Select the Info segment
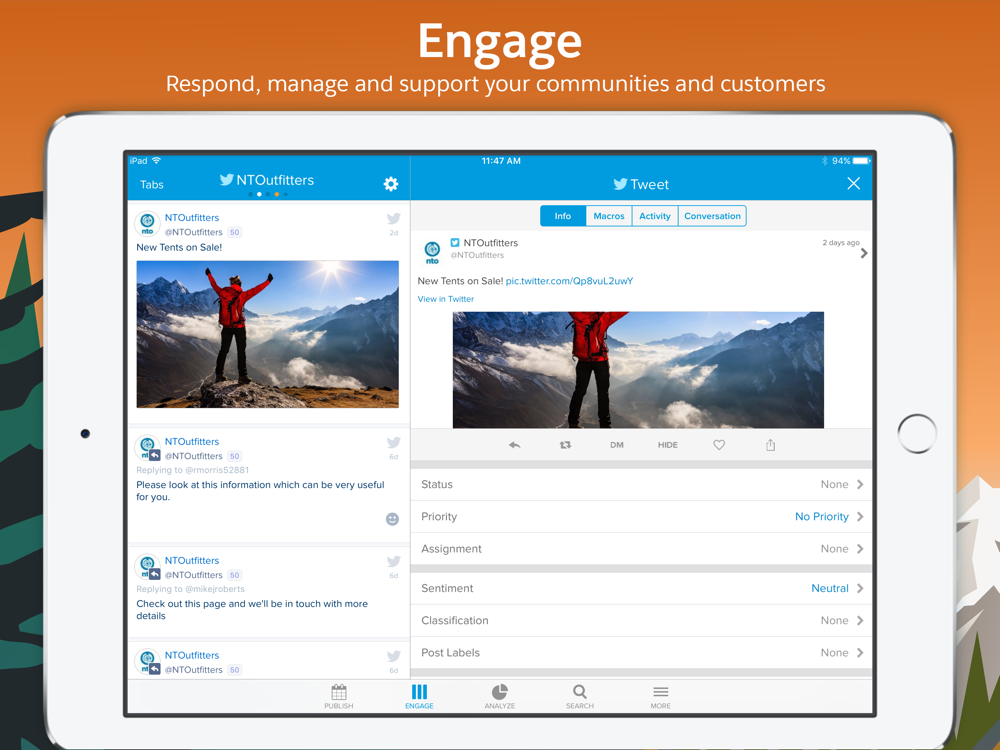The width and height of the screenshot is (1000, 750). tap(562, 216)
